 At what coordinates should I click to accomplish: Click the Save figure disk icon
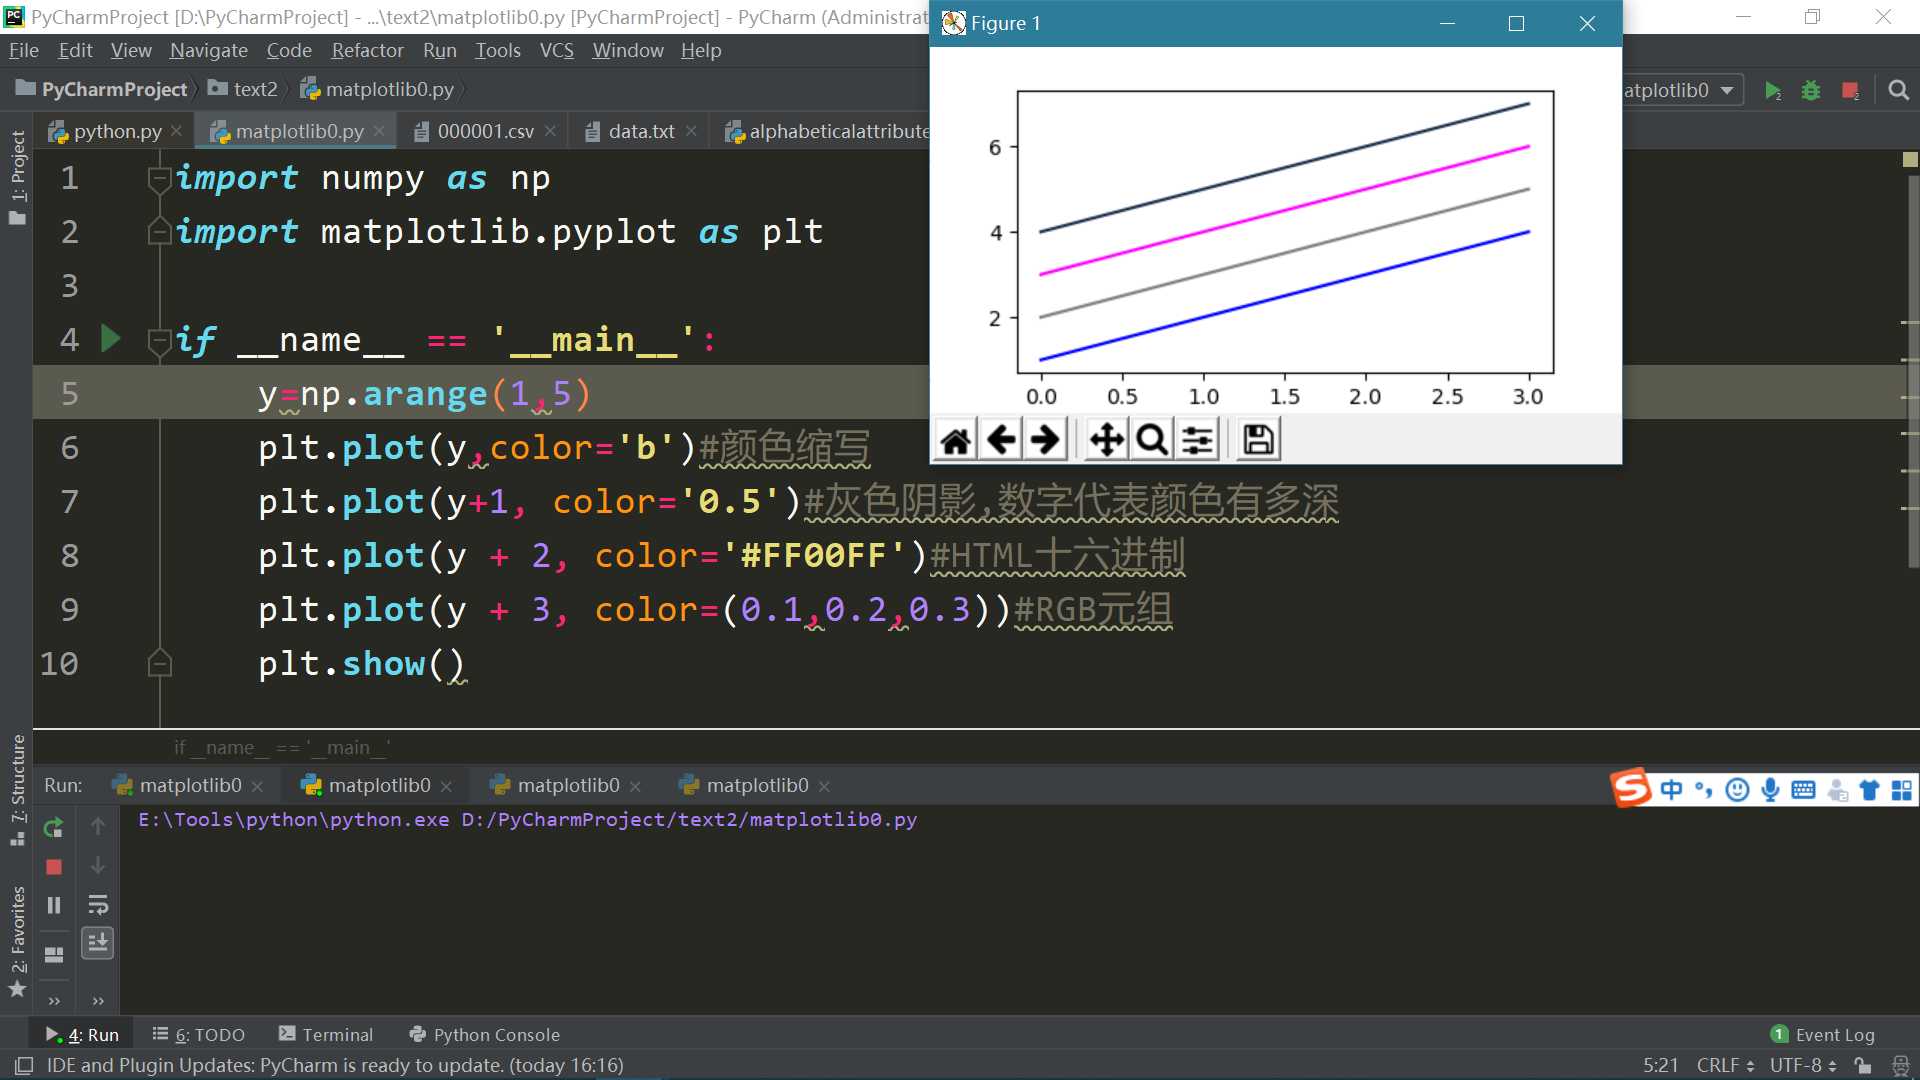[x=1258, y=440]
